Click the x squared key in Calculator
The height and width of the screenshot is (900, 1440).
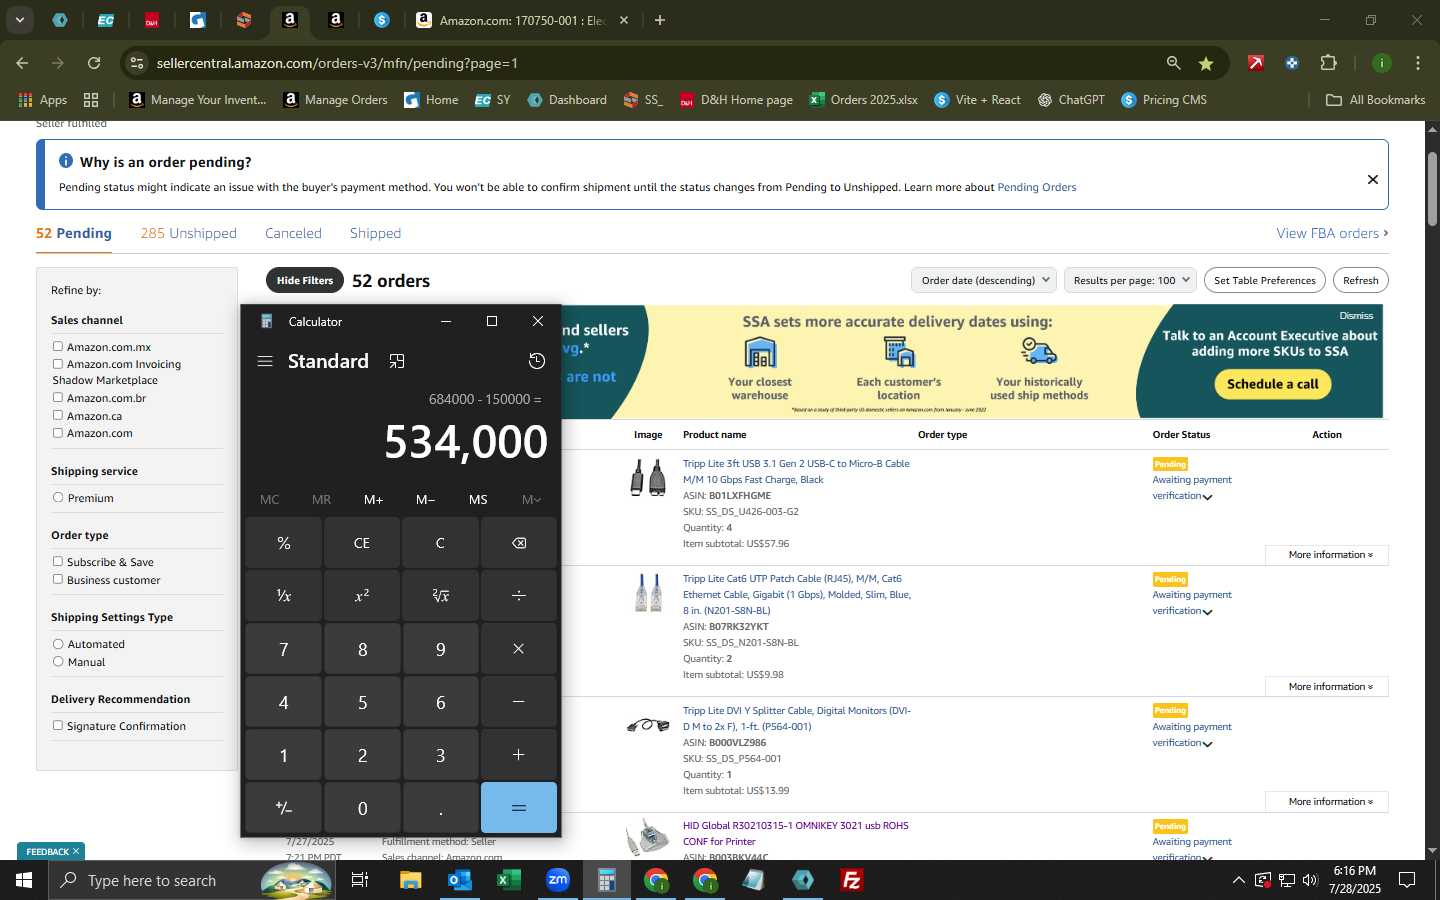(362, 596)
